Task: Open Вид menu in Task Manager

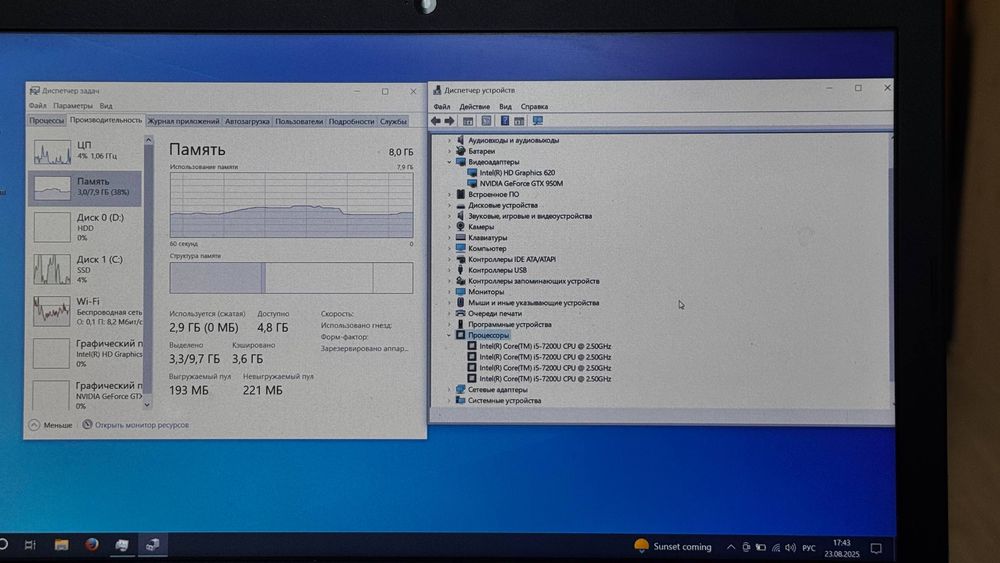Action: [x=106, y=106]
